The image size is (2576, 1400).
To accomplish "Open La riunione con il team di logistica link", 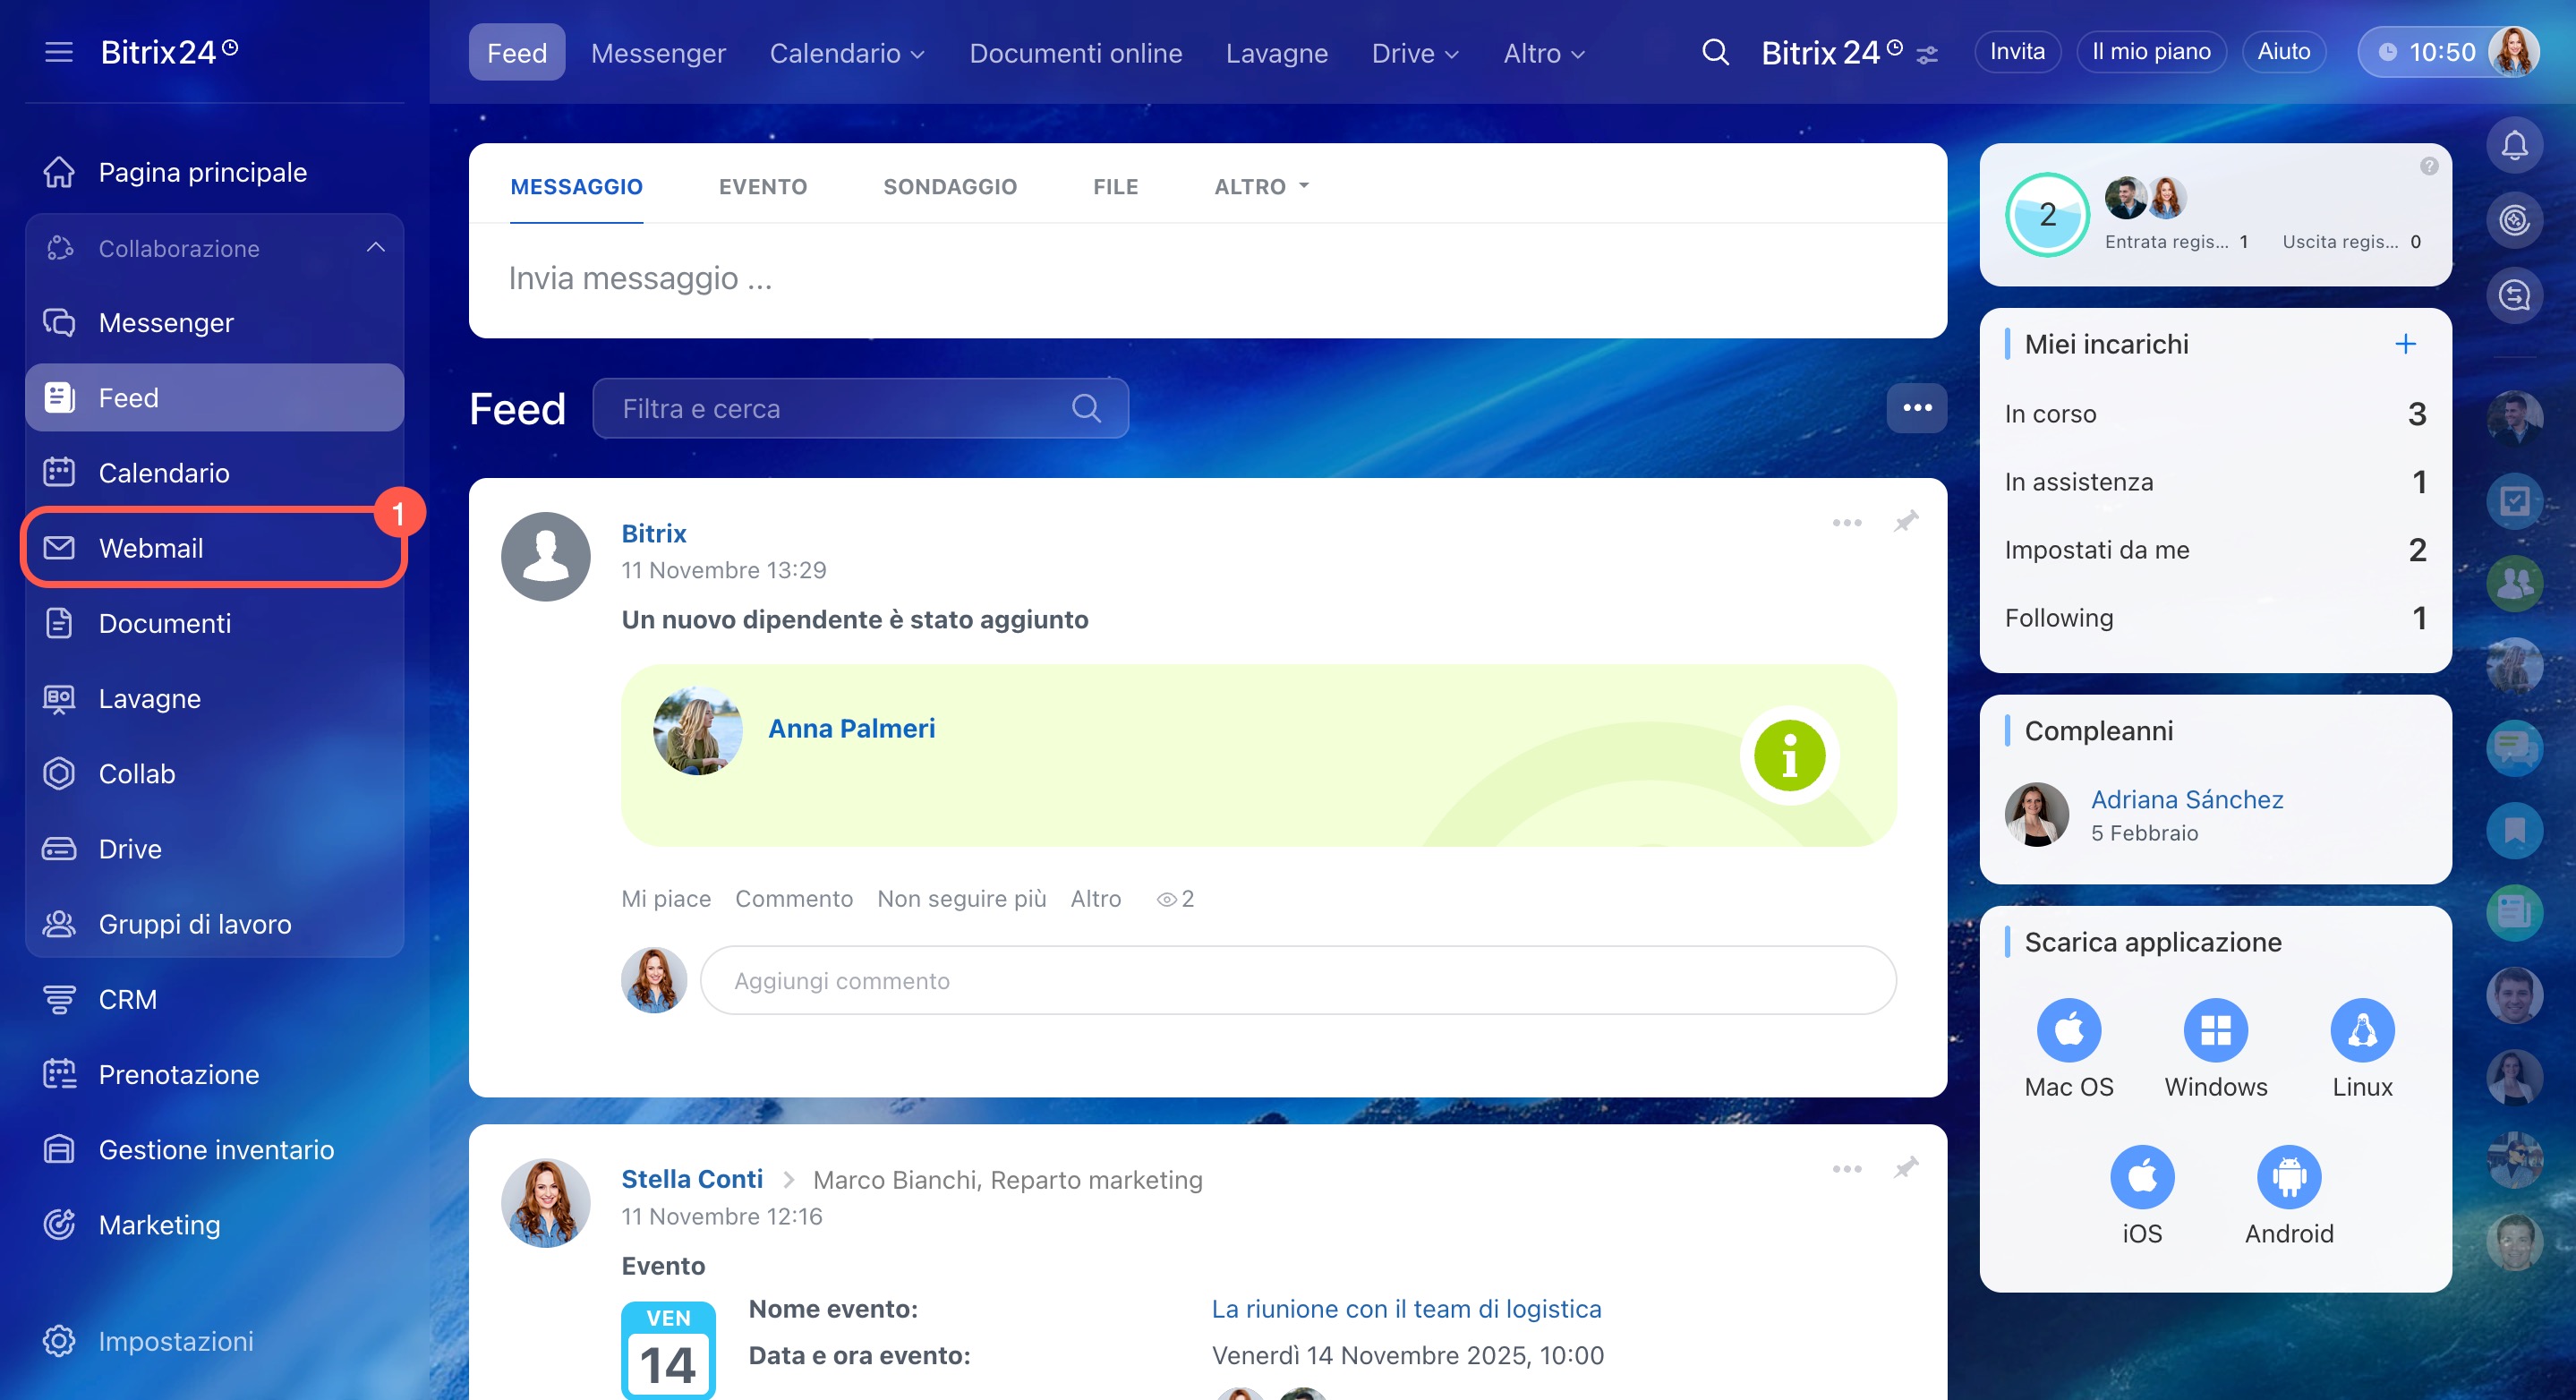I will pos(1405,1308).
